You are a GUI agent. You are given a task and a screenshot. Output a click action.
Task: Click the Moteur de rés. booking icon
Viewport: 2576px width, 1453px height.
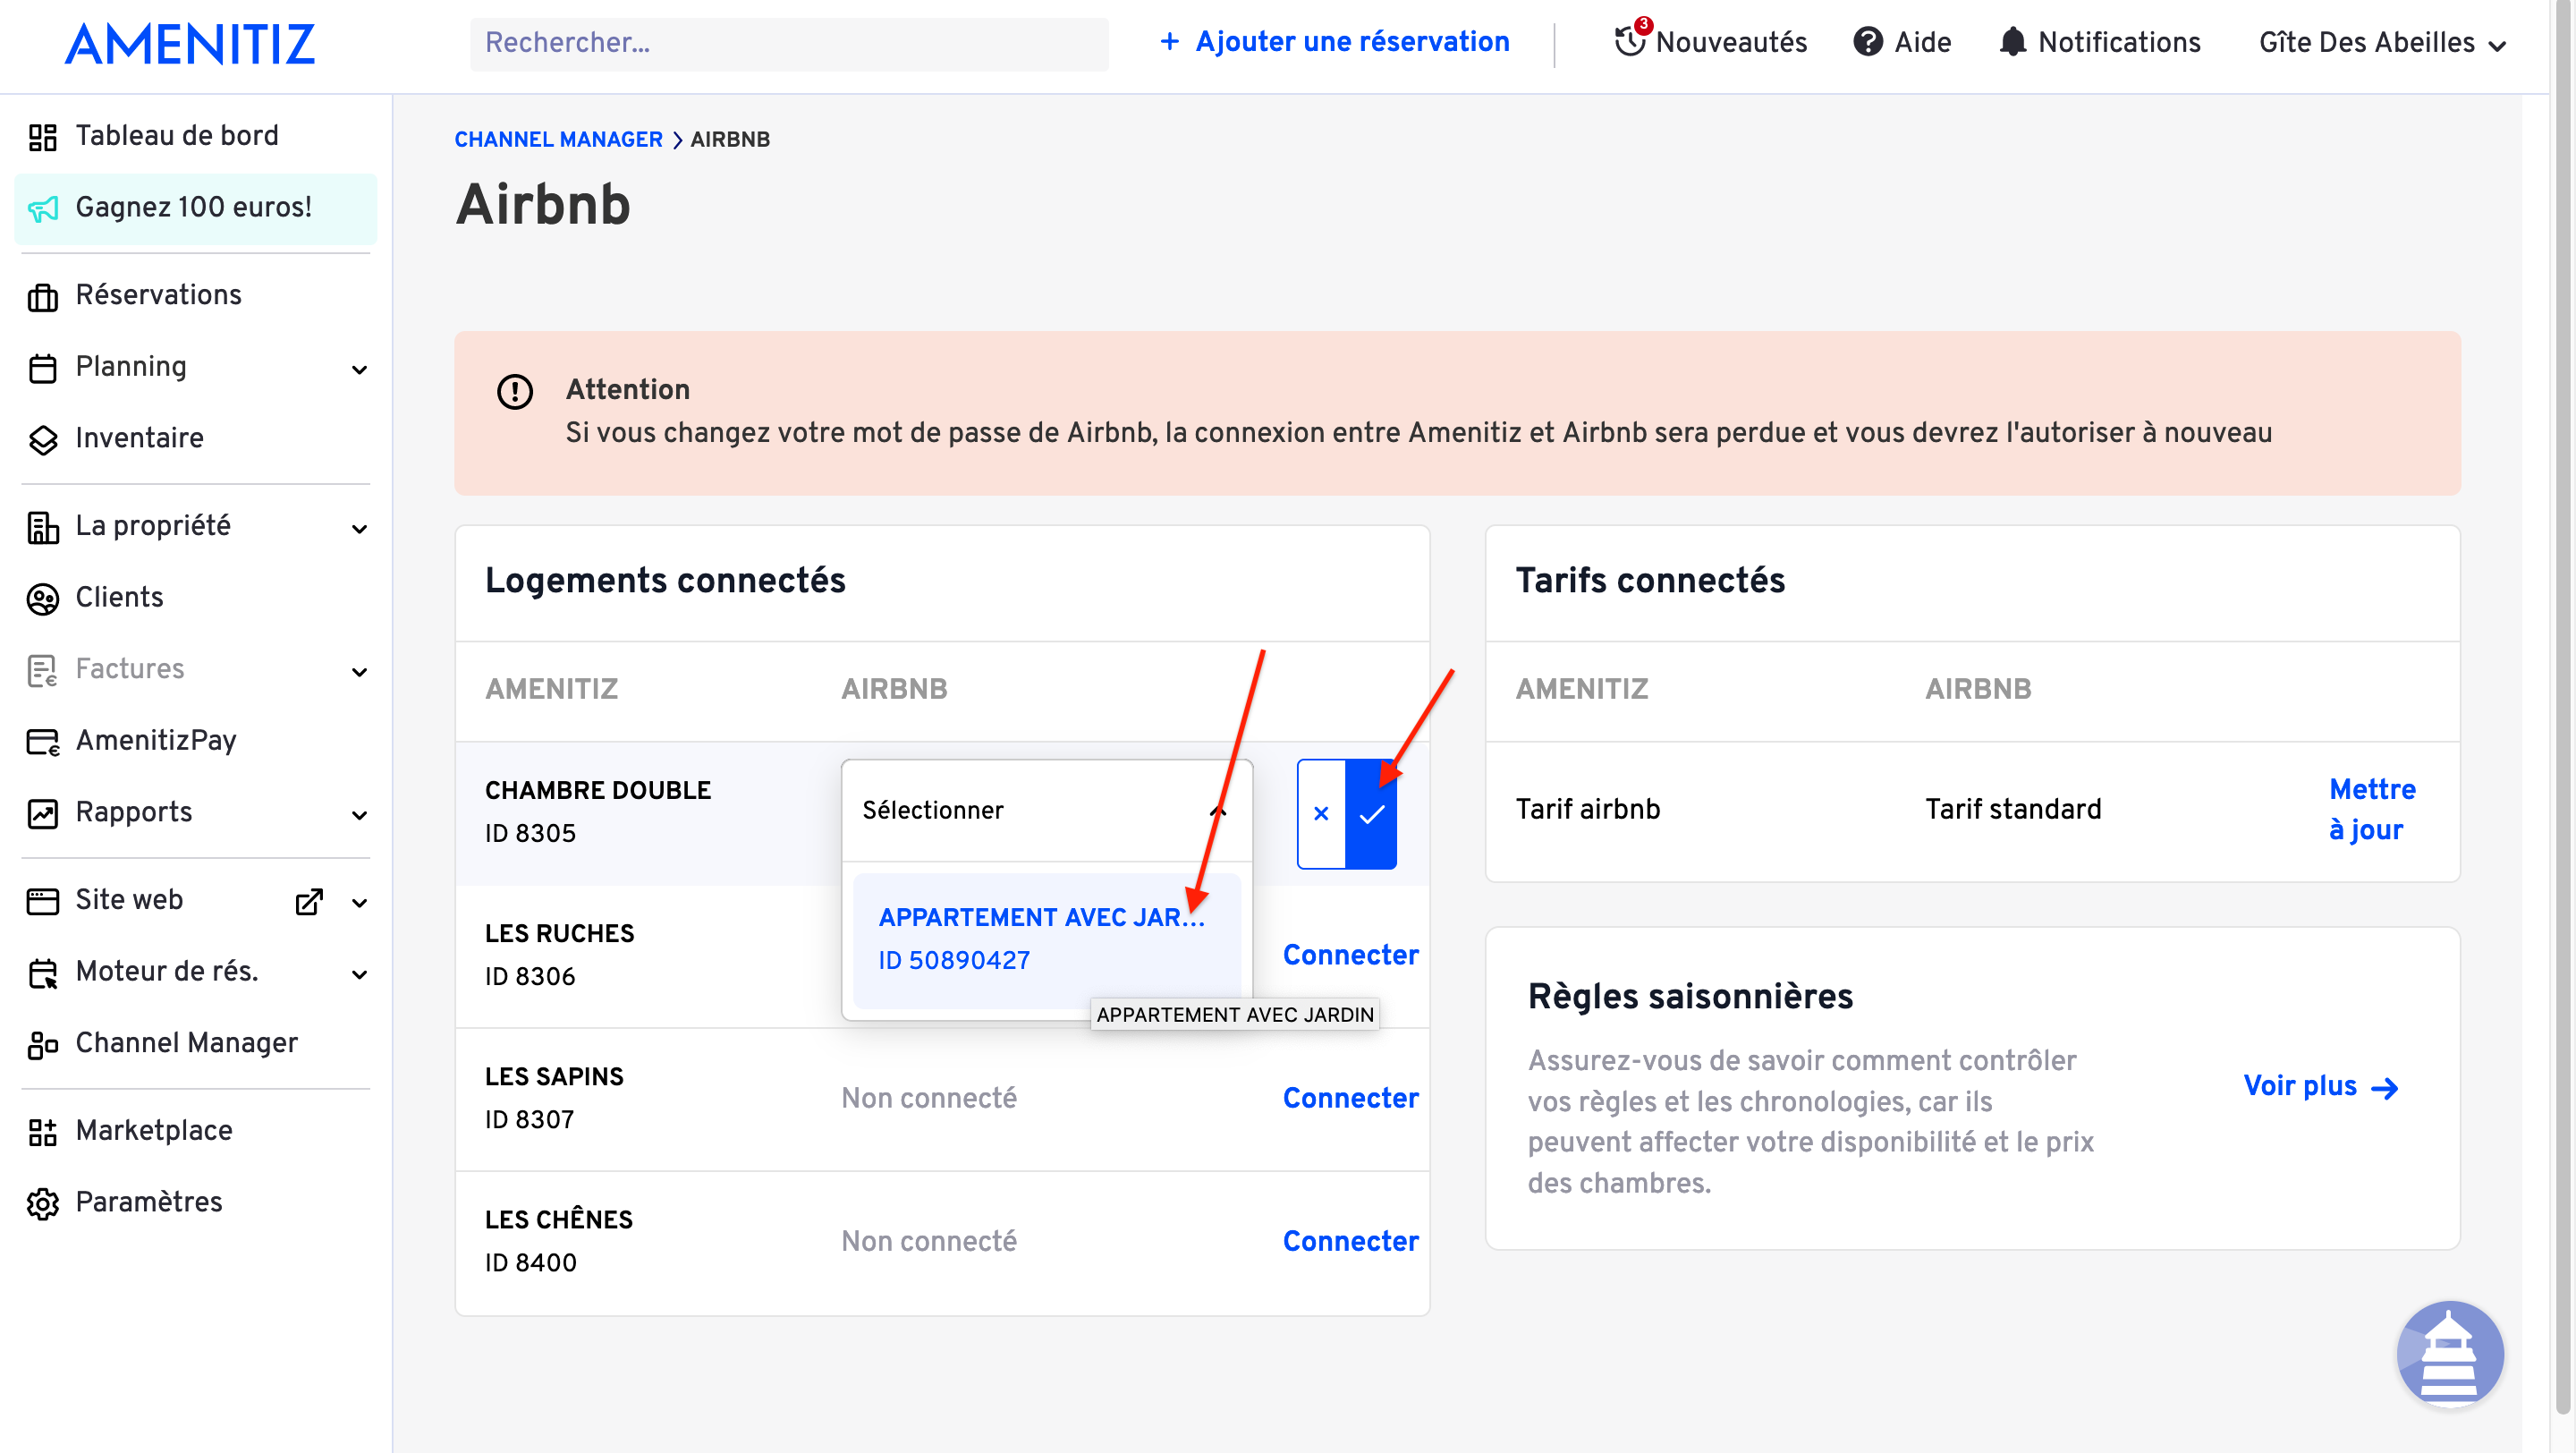pos(42,973)
